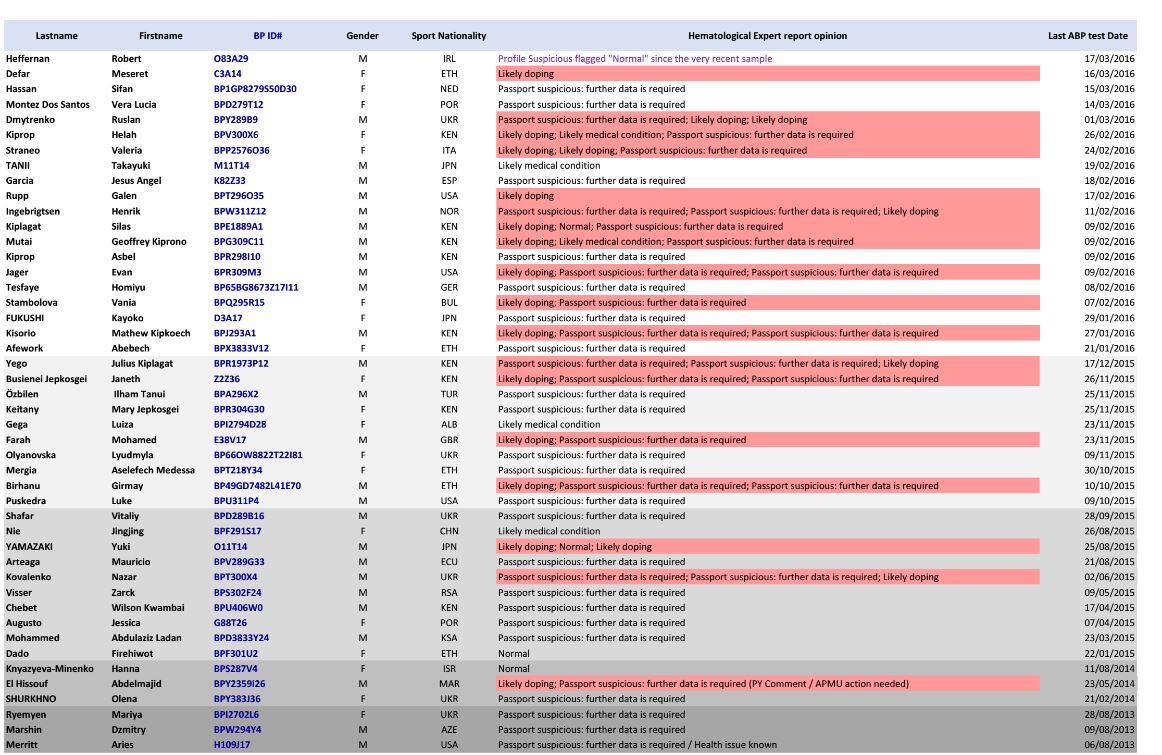Click test date 06/08/2013
Screen dimensions: 1162x755
click(x=1109, y=745)
